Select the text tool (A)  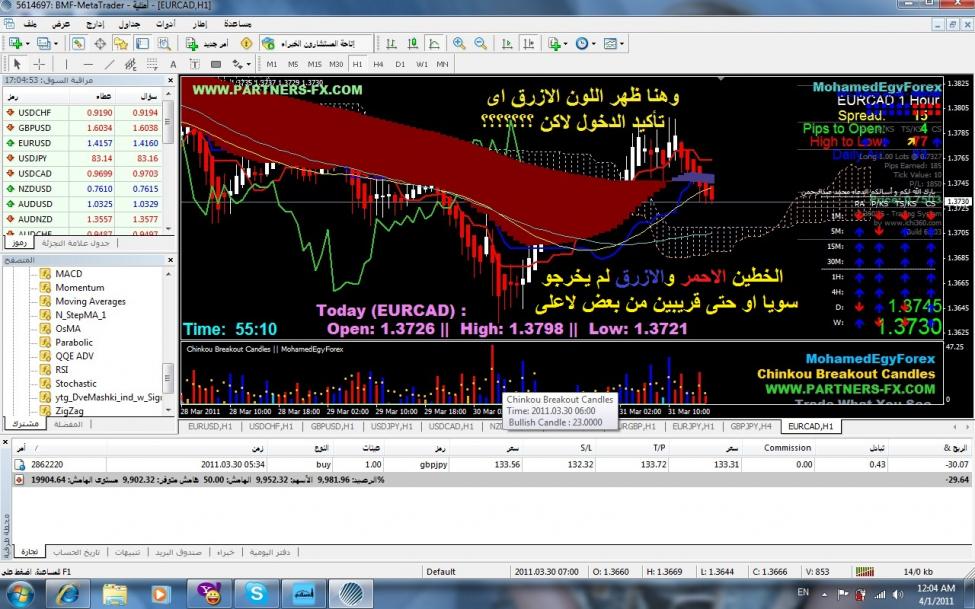173,64
